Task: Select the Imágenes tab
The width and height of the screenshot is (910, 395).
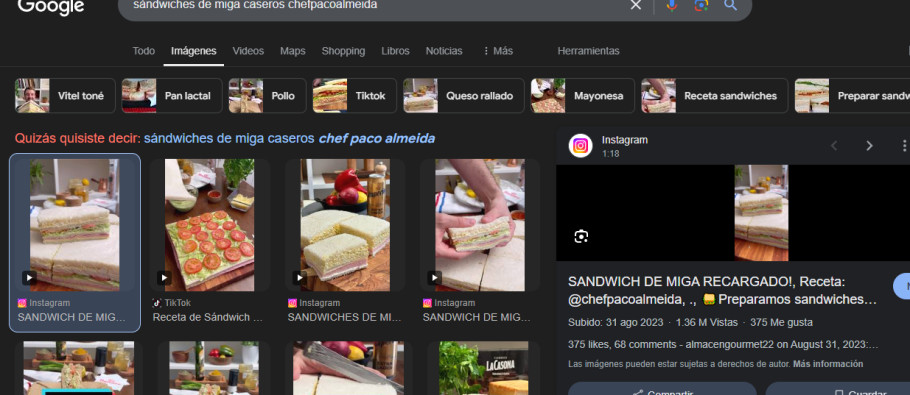Action: pyautogui.click(x=193, y=51)
